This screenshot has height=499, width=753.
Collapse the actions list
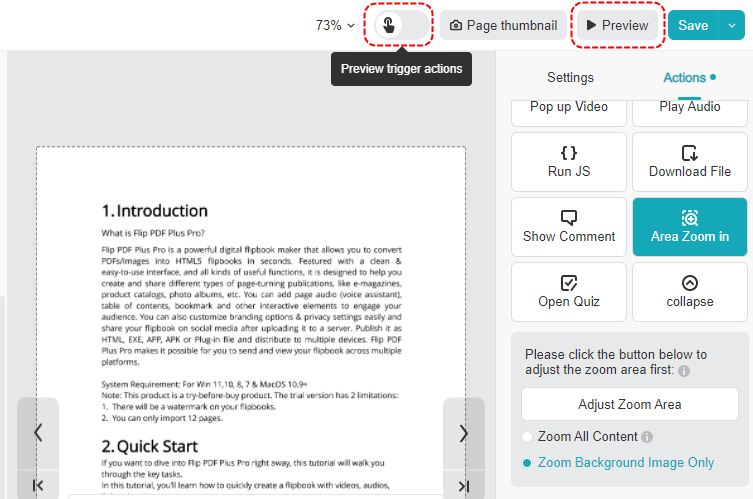point(690,292)
